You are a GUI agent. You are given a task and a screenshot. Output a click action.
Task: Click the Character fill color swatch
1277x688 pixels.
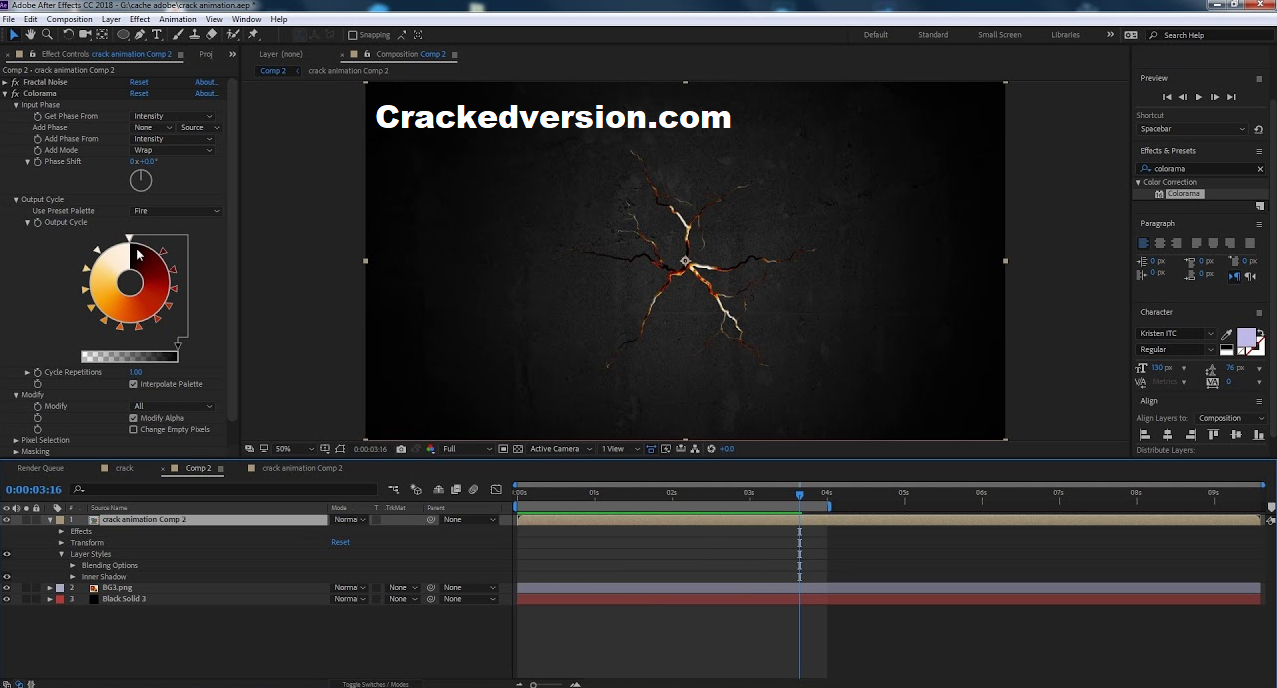(x=1246, y=337)
